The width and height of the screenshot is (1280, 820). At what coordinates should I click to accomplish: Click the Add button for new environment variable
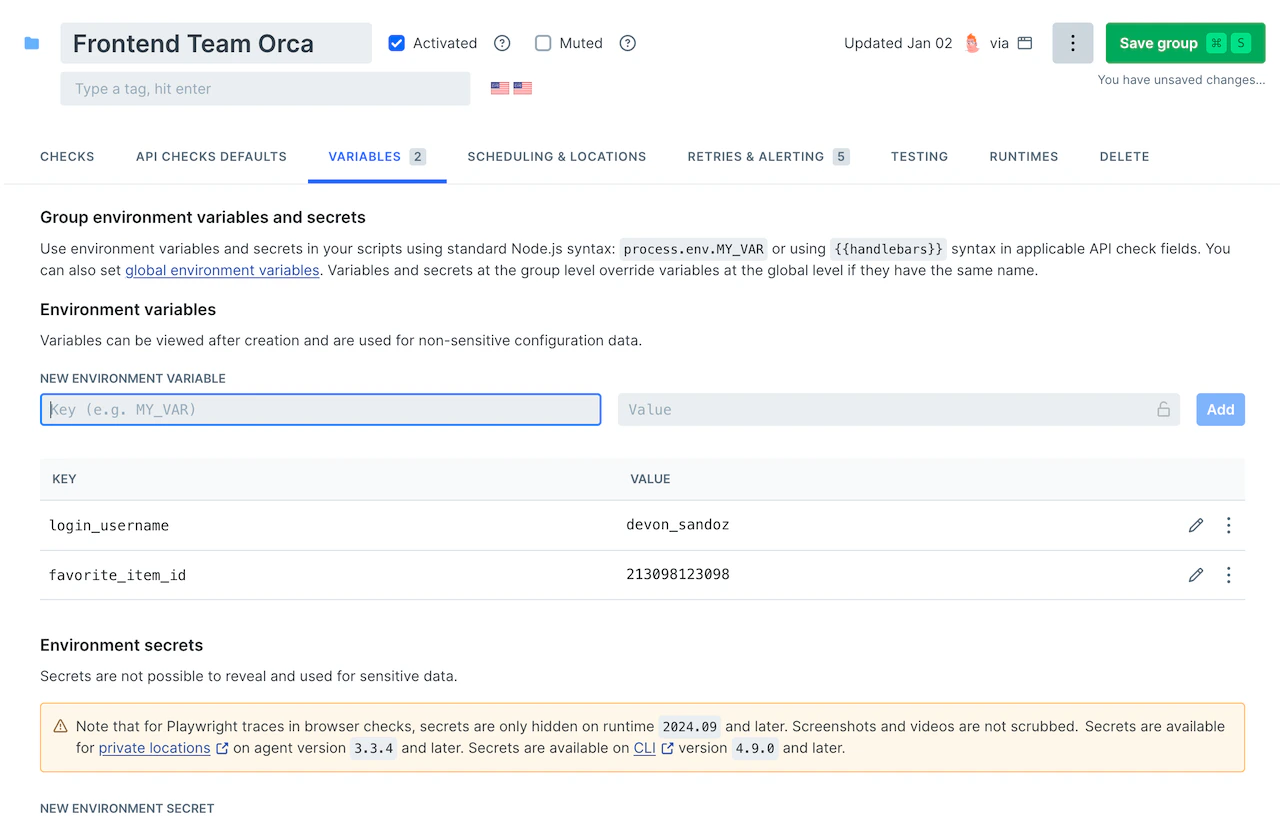point(1220,409)
